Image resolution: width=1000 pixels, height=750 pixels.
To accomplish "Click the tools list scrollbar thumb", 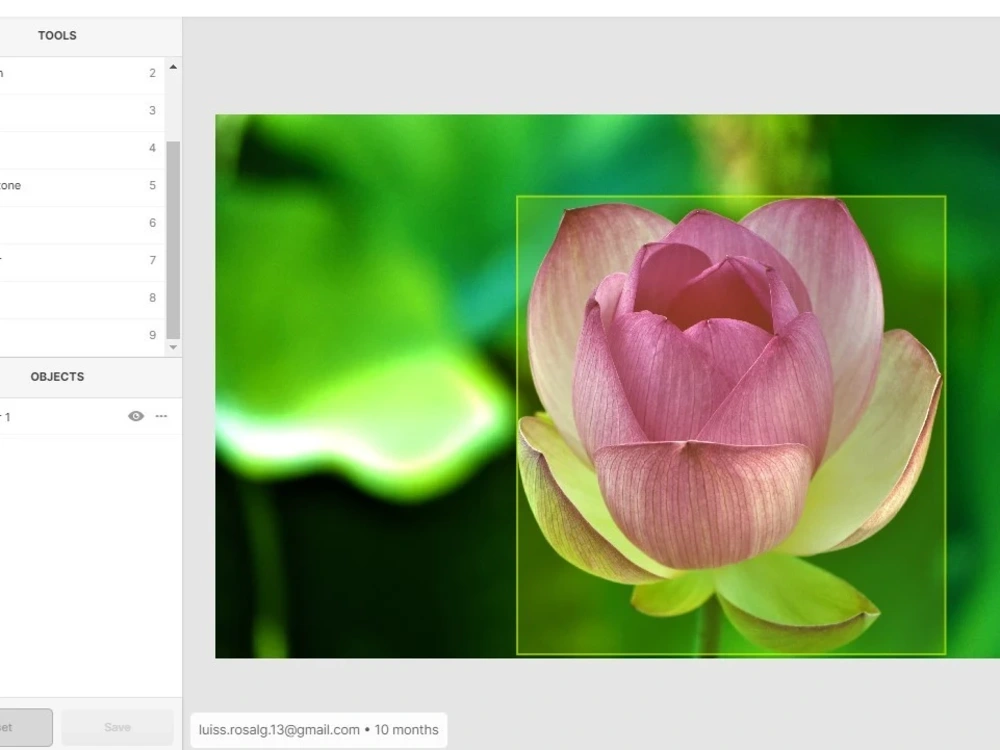I will (x=173, y=240).
